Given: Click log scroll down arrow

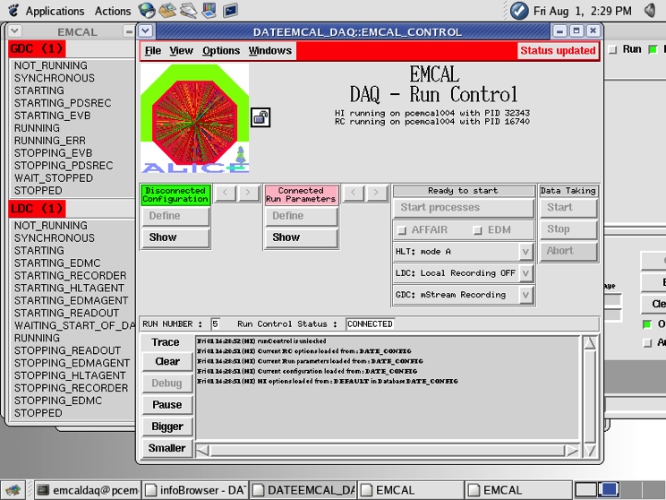Looking at the screenshot, I should (x=590, y=450).
